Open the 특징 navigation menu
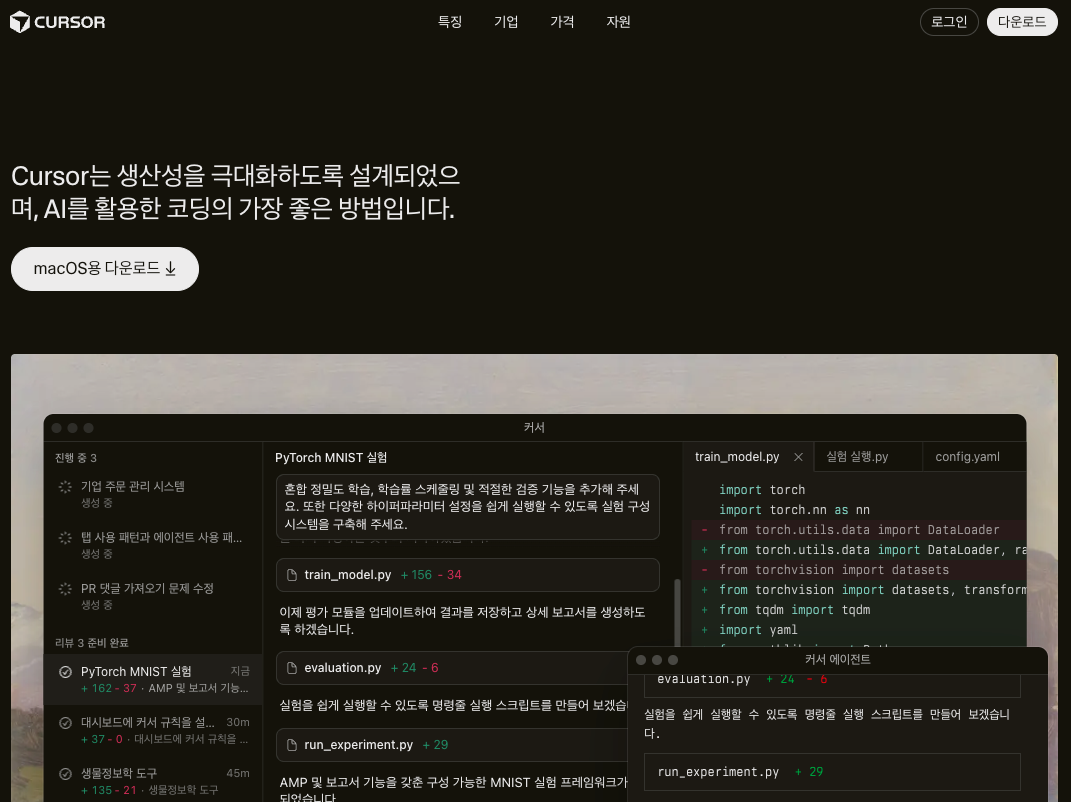The width and height of the screenshot is (1071, 802). pos(449,22)
